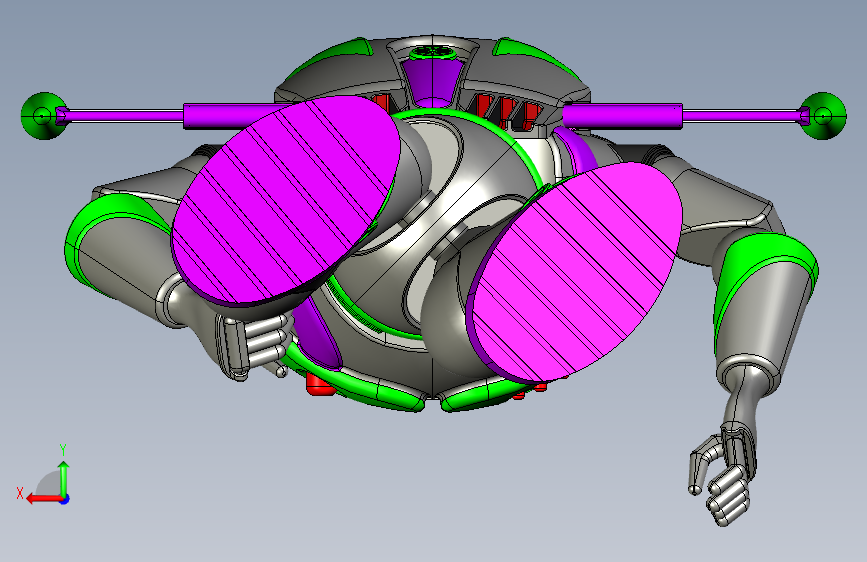Viewport: 867px width, 562px height.
Task: Click the green Y axis arrow
Action: pyautogui.click(x=64, y=479)
